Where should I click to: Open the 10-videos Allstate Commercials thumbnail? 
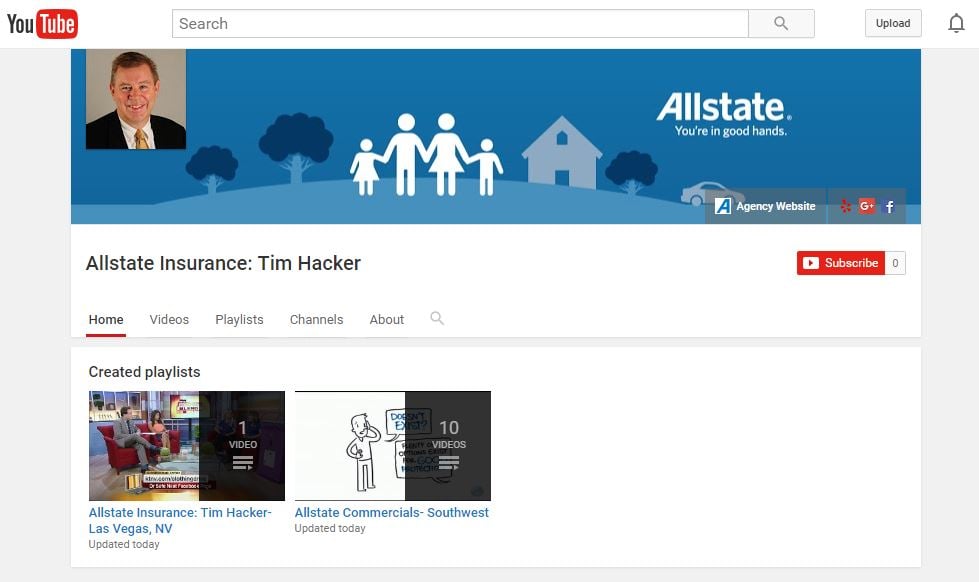point(393,446)
